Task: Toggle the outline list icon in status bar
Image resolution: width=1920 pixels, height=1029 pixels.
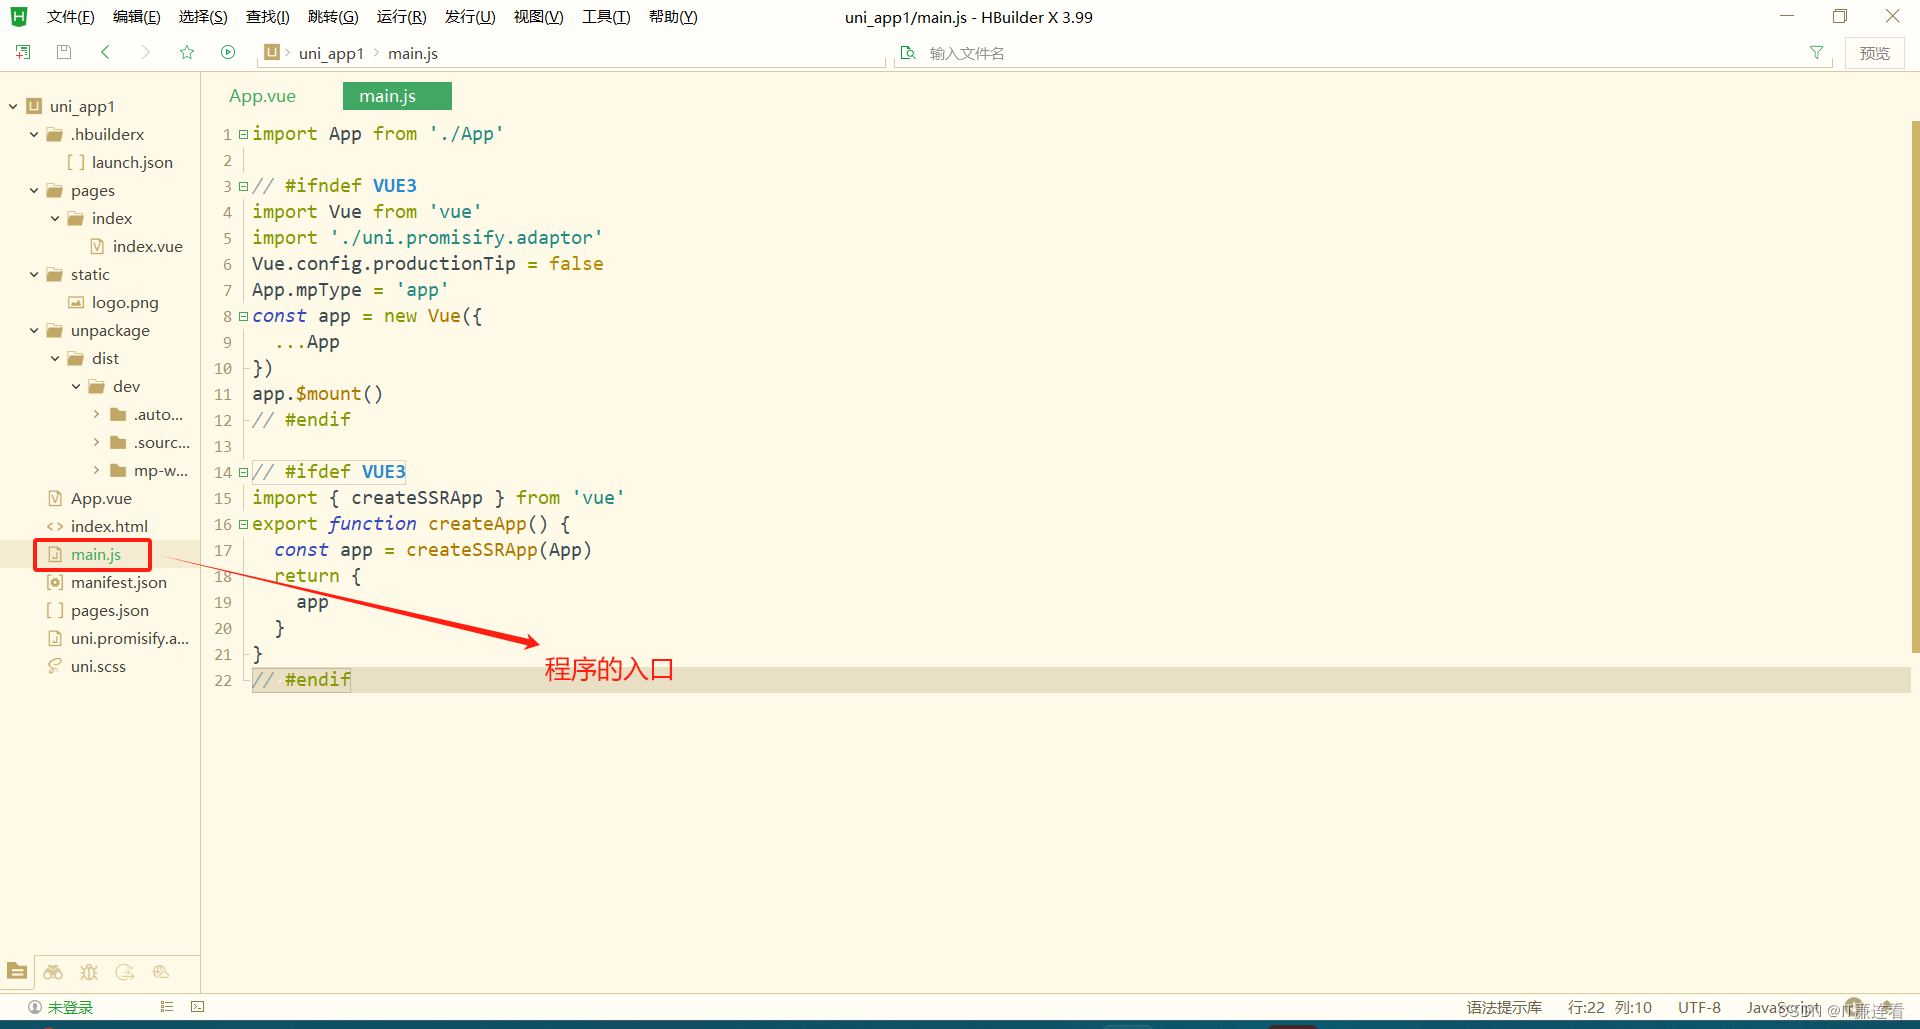Action: pos(167,1007)
